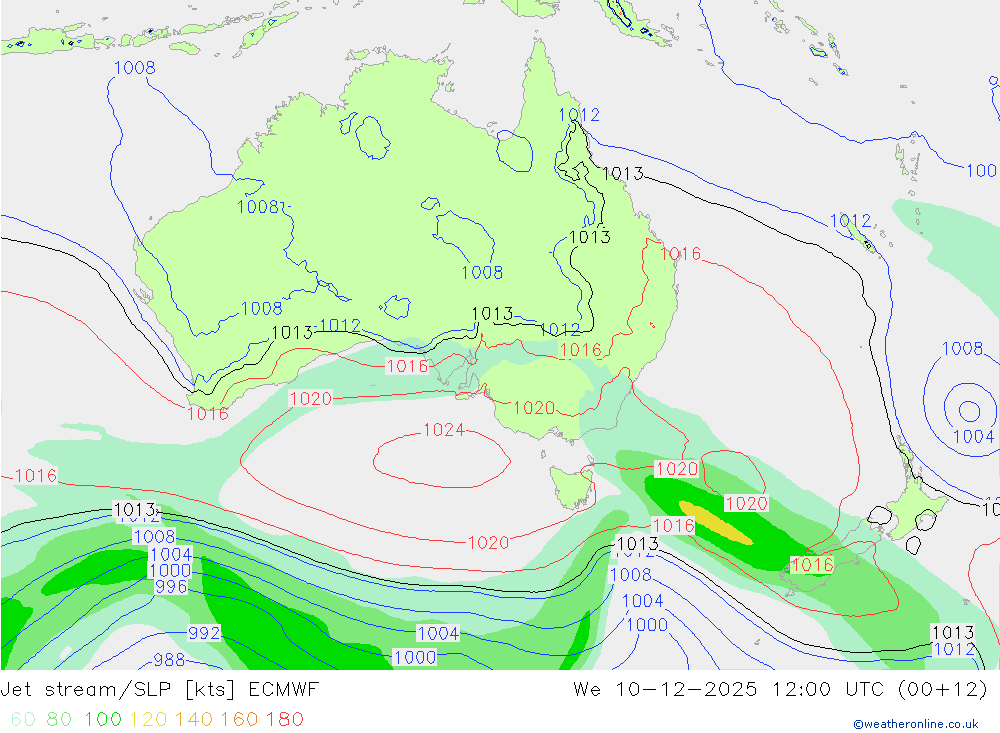Click the 1004 label inside the concentric low
1000x733 pixels.
pyautogui.click(x=973, y=437)
